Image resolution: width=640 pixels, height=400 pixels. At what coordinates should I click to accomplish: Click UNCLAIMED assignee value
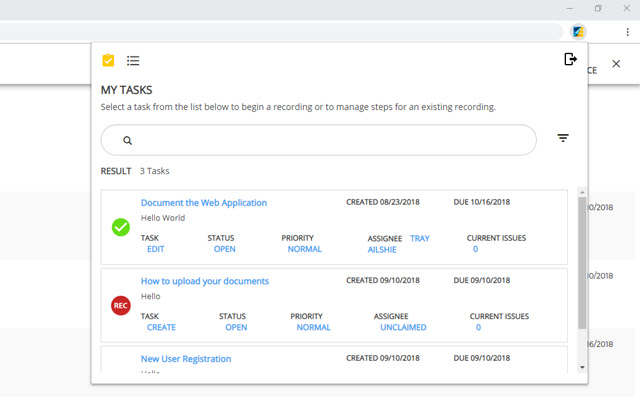tap(403, 327)
